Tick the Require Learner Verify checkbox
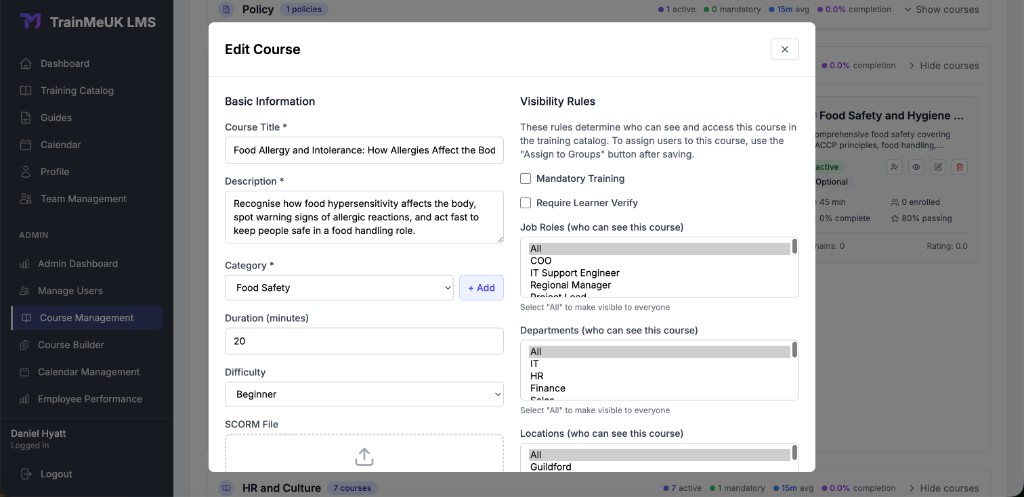This screenshot has width=1024, height=497. (526, 202)
